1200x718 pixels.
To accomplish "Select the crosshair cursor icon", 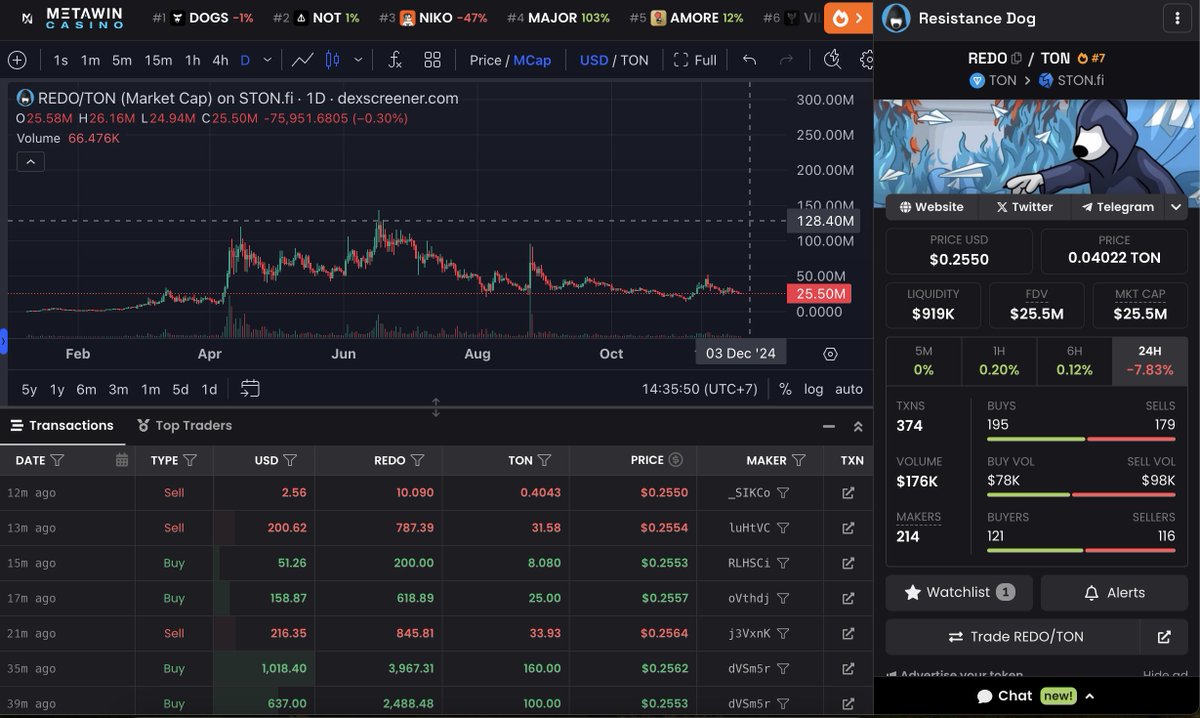I will coord(16,60).
